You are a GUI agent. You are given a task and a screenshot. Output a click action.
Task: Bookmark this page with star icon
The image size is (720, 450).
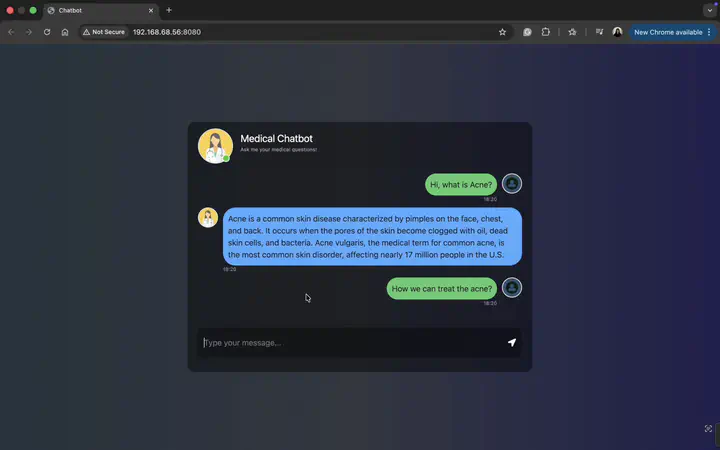click(x=502, y=32)
